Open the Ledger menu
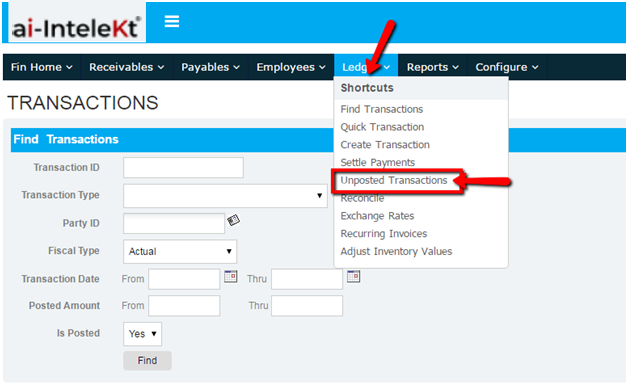This screenshot has width=628, height=387. click(x=366, y=67)
